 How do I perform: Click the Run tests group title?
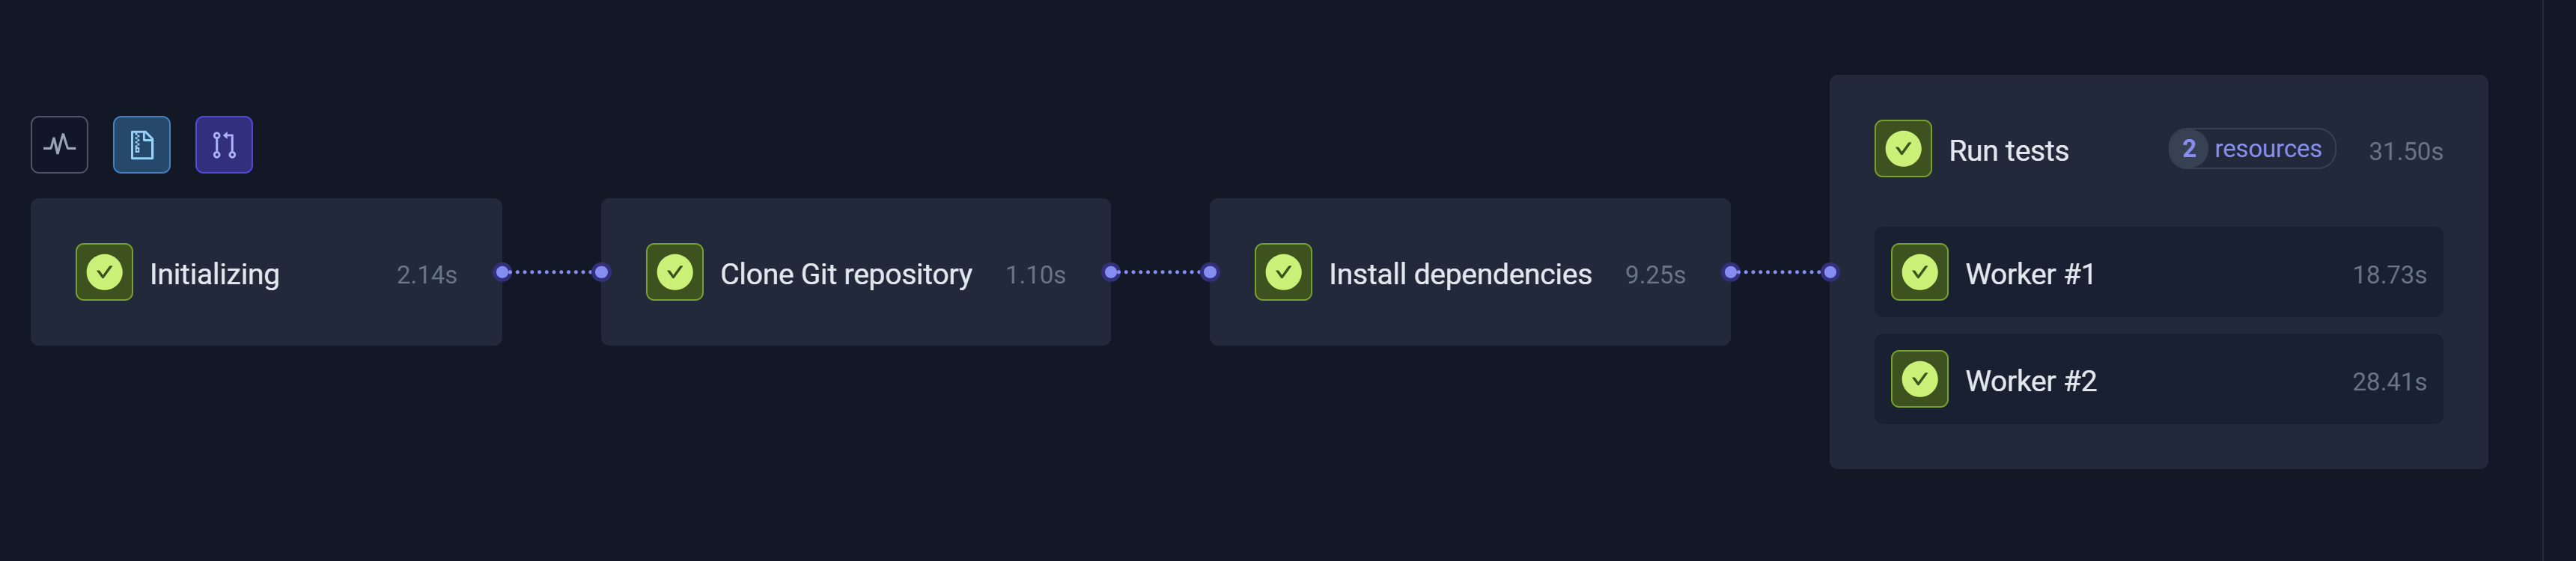[x=2008, y=151]
